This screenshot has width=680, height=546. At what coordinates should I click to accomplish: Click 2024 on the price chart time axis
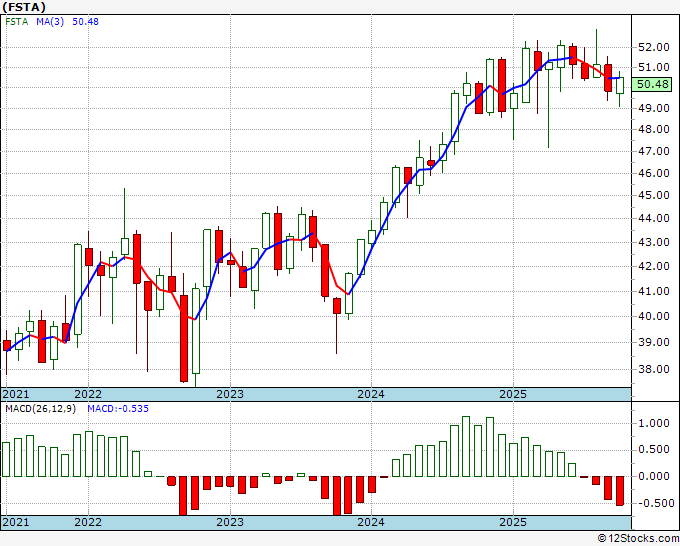tap(371, 394)
